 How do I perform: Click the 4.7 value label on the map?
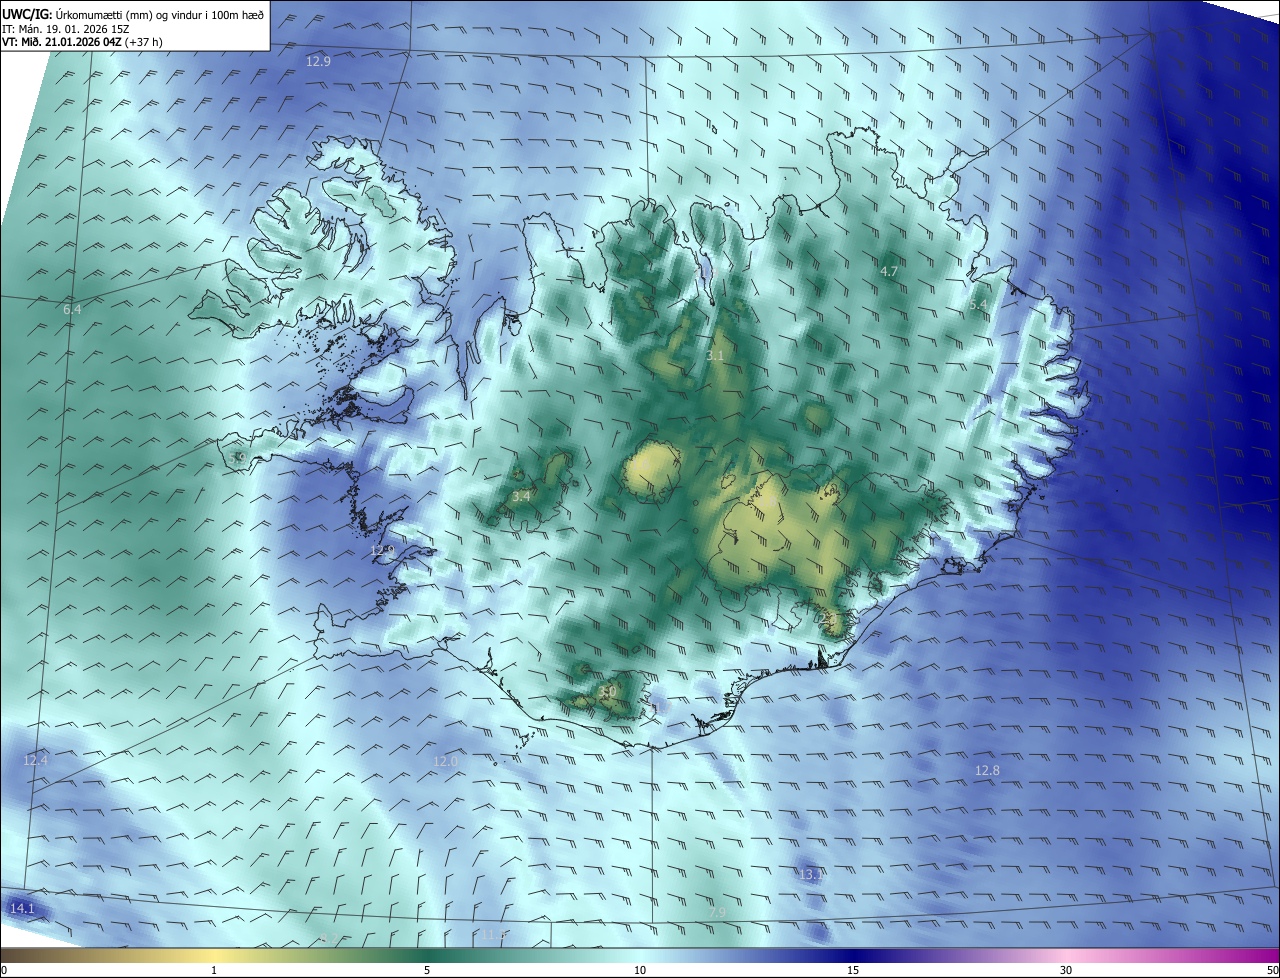coord(889,272)
